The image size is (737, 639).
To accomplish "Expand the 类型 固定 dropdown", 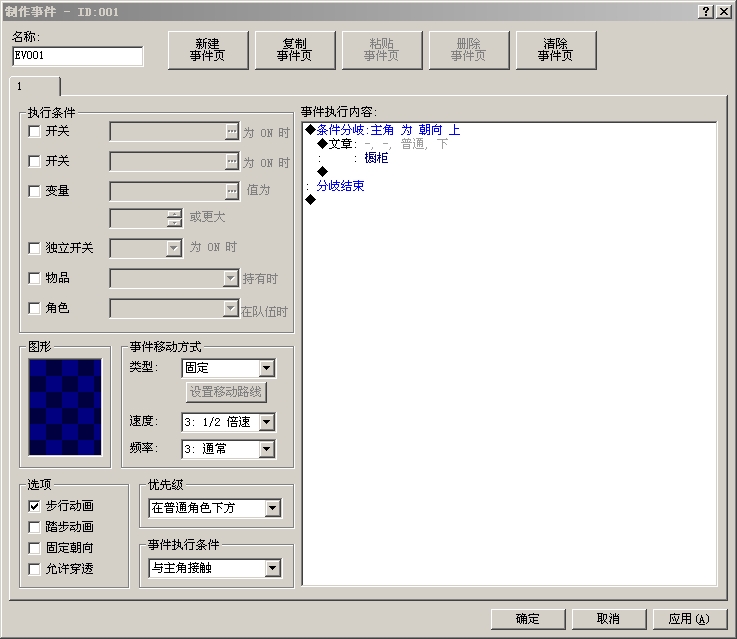I will [x=267, y=368].
